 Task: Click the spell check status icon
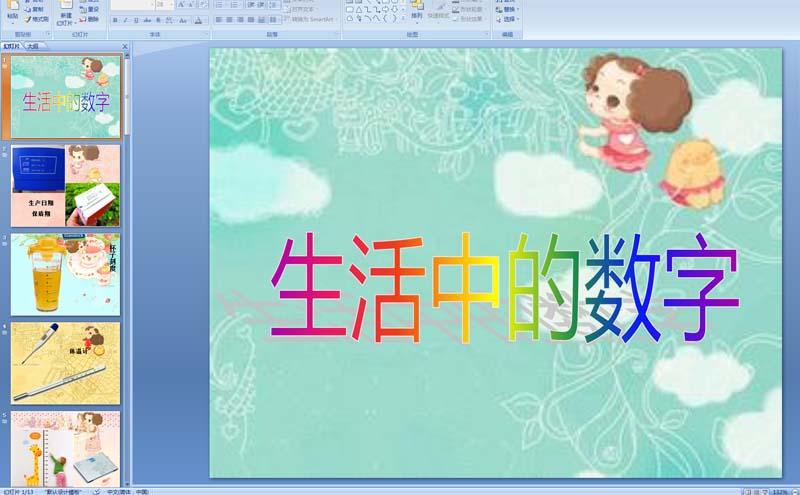pyautogui.click(x=96, y=491)
